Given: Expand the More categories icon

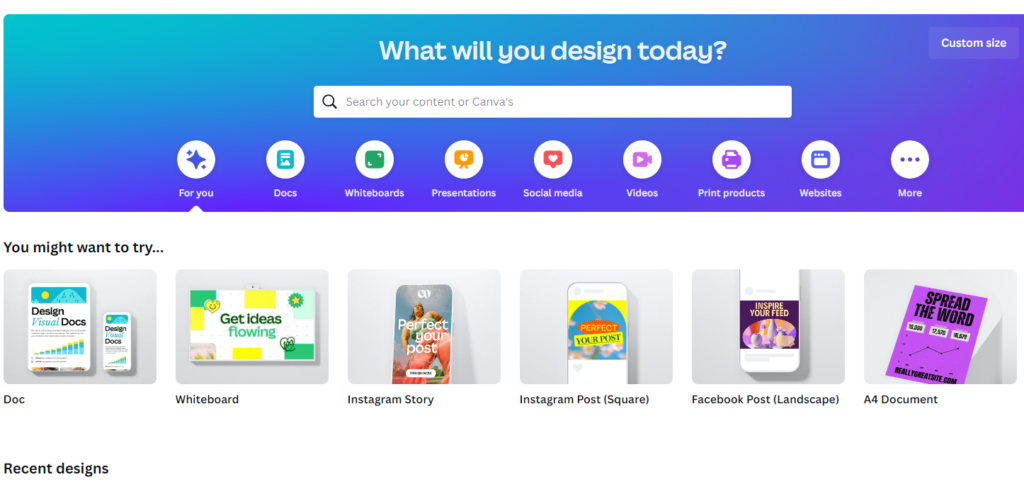Looking at the screenshot, I should point(910,159).
